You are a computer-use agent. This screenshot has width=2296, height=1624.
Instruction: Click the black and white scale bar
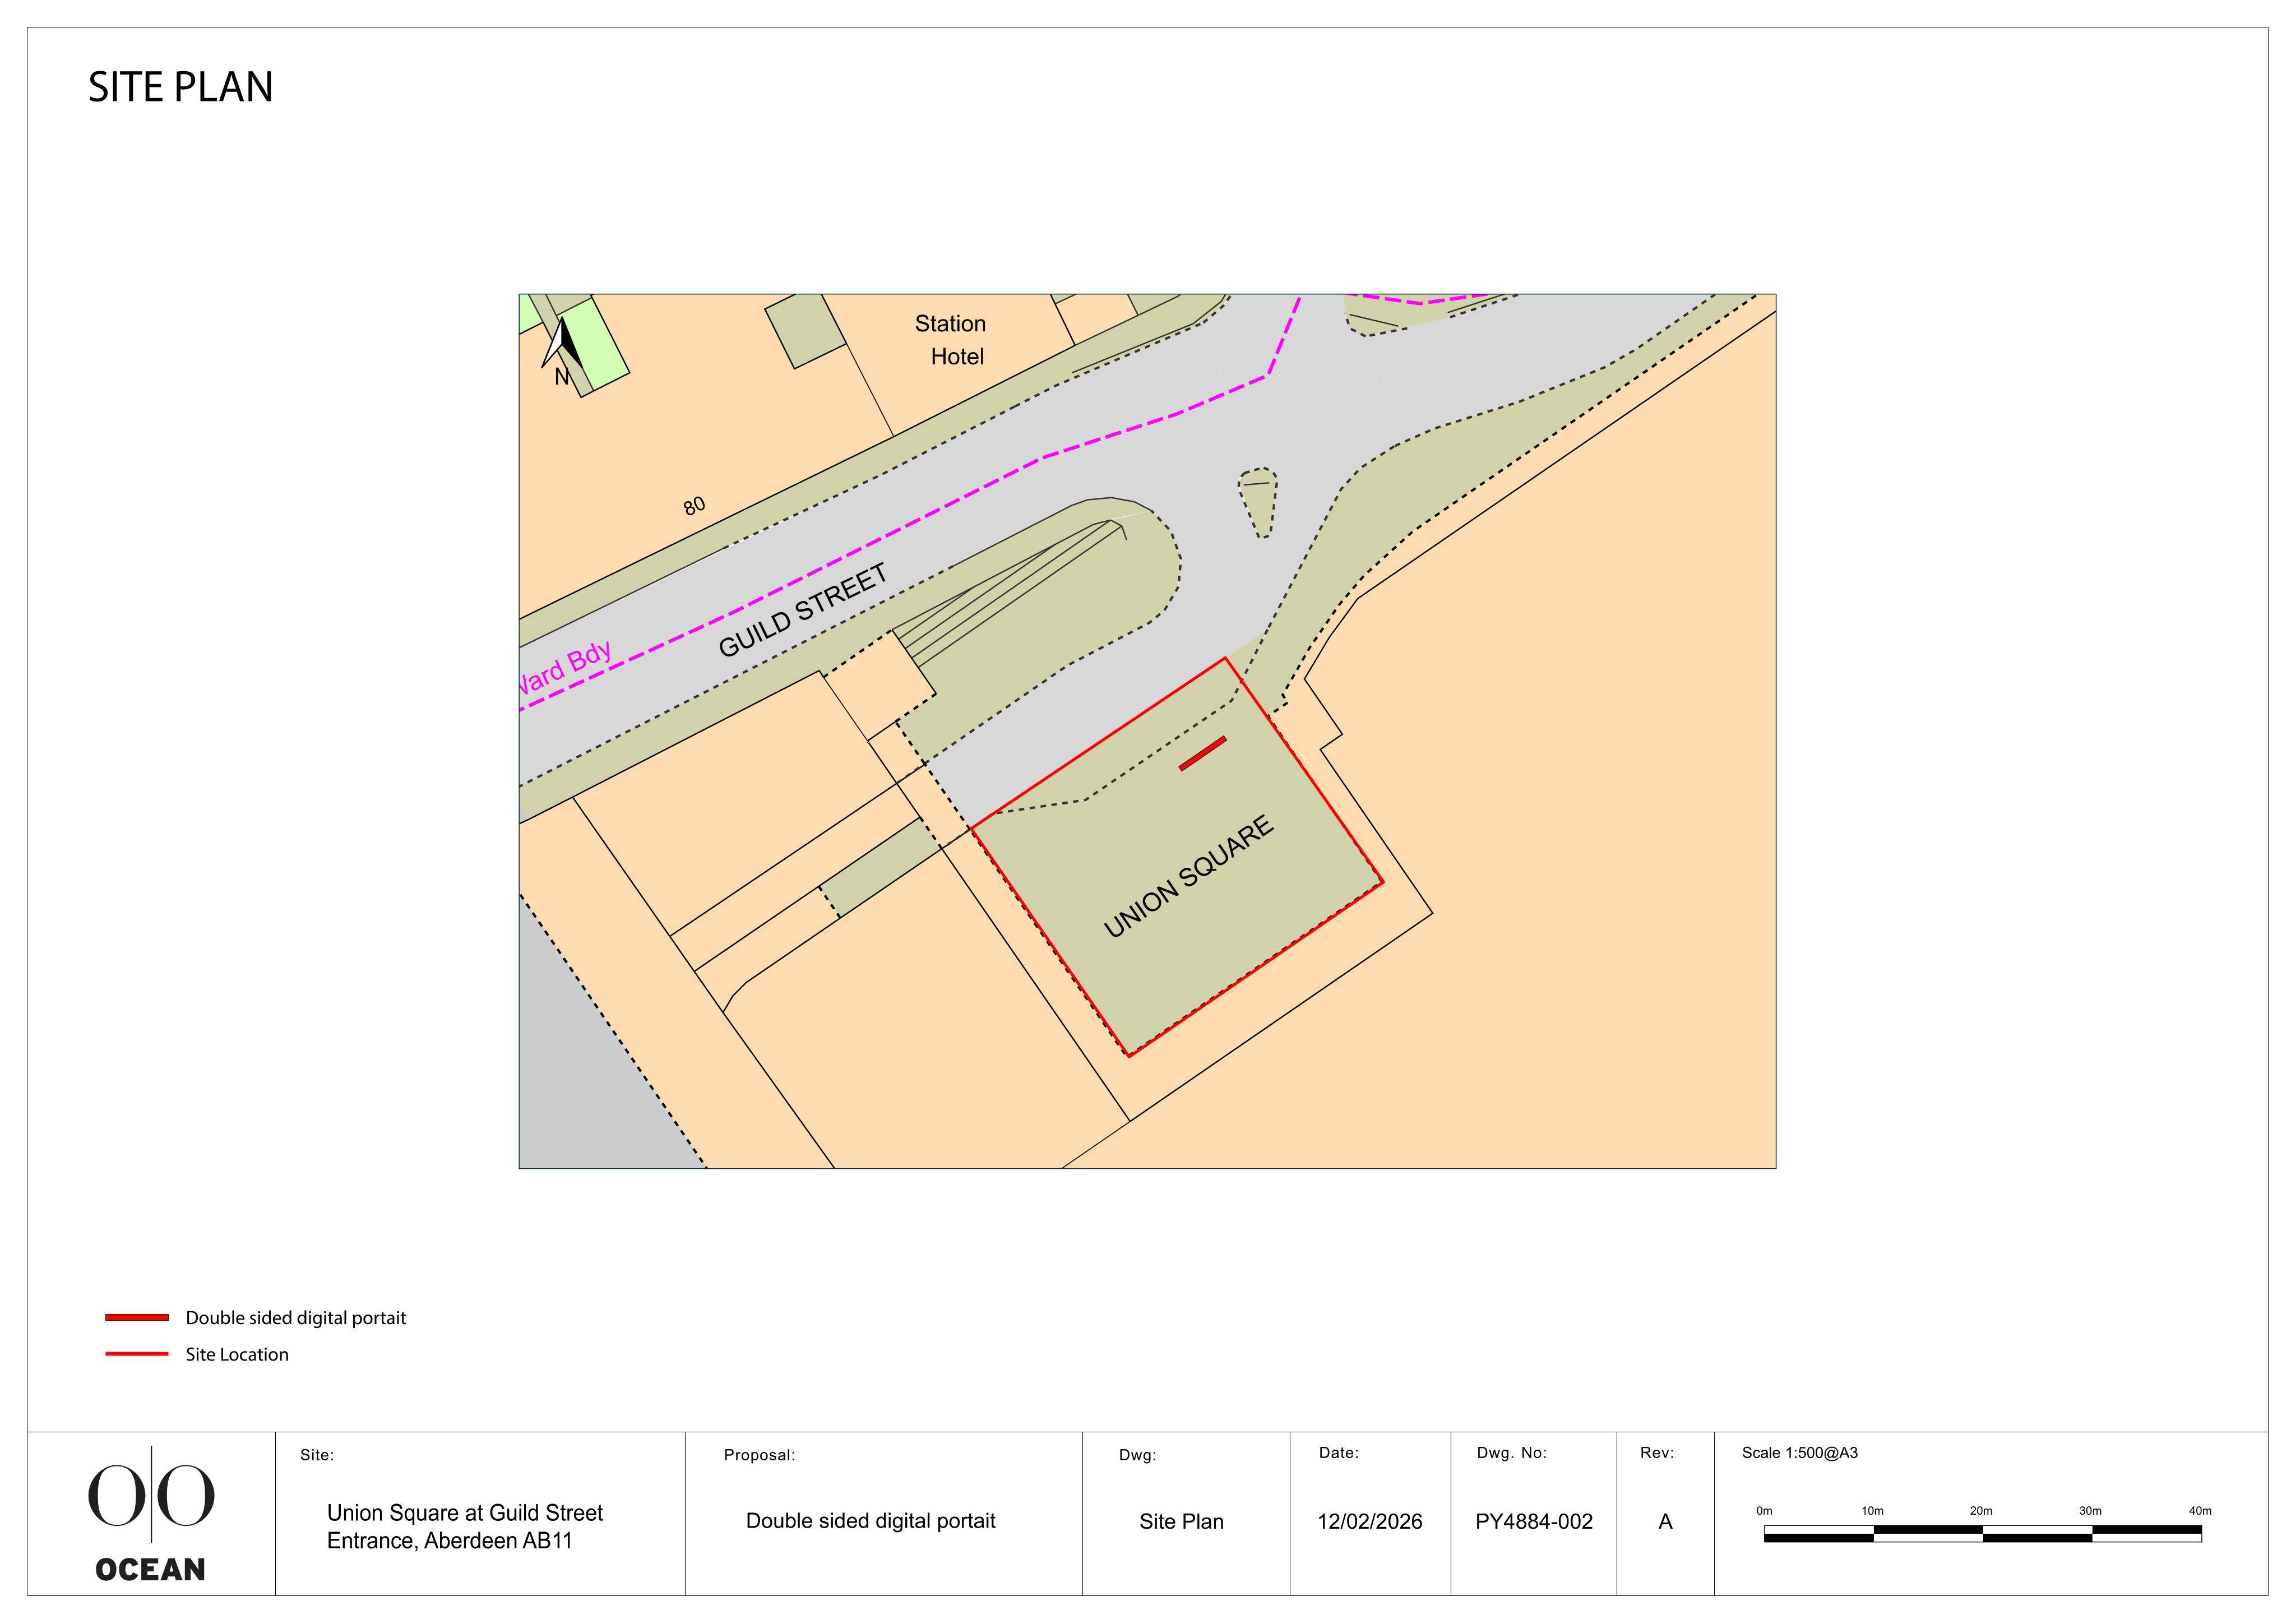[1983, 1534]
